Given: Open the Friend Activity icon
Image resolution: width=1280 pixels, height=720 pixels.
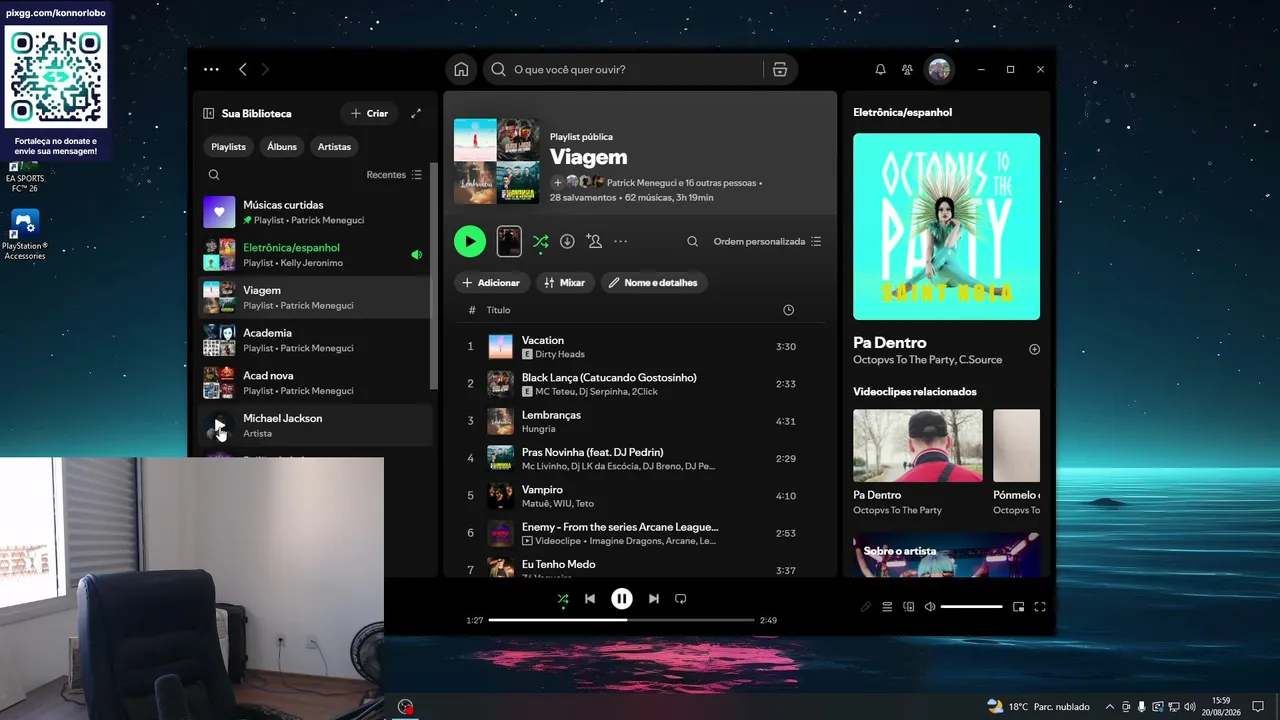Looking at the screenshot, I should point(907,69).
